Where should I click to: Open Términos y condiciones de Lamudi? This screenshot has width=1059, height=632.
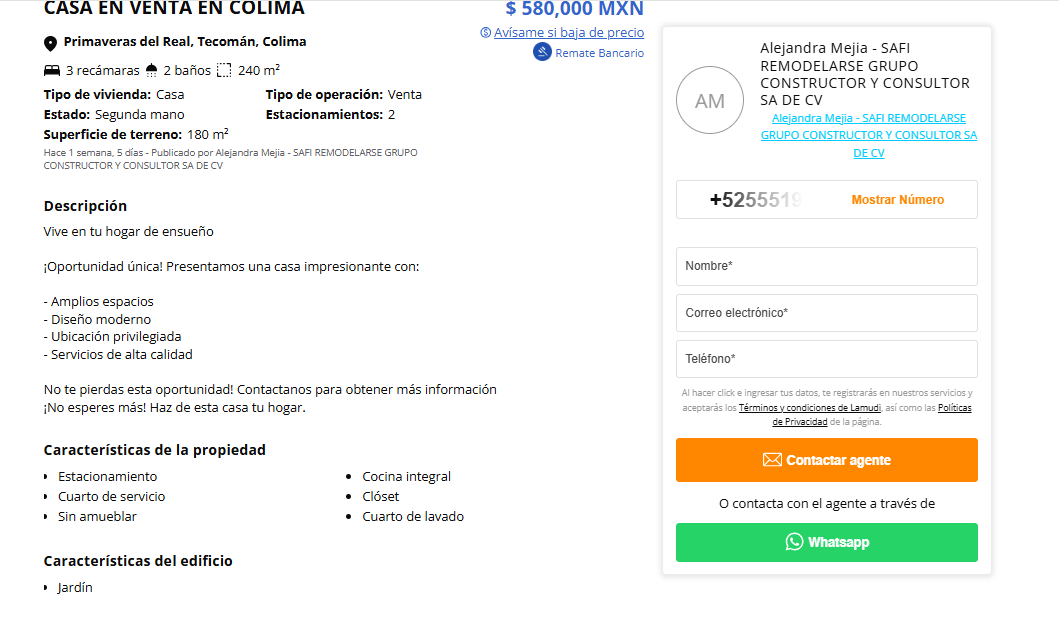(809, 408)
